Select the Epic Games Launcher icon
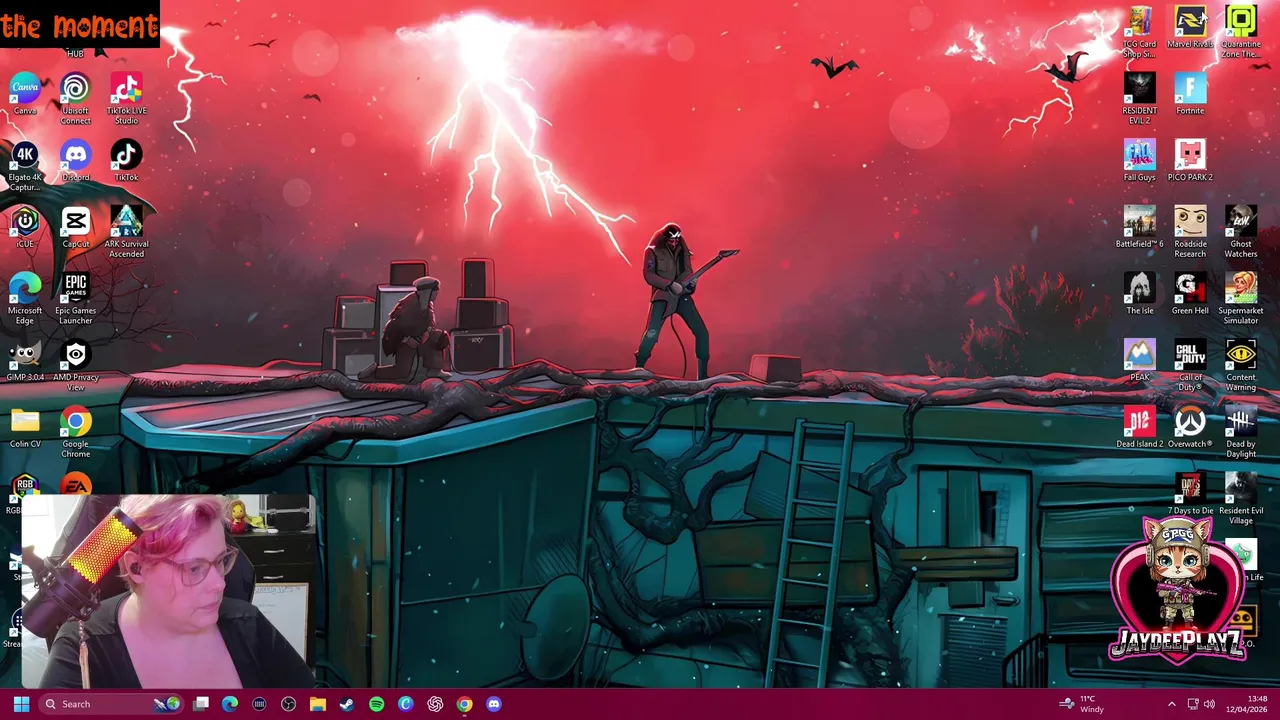1280x720 pixels. point(75,299)
